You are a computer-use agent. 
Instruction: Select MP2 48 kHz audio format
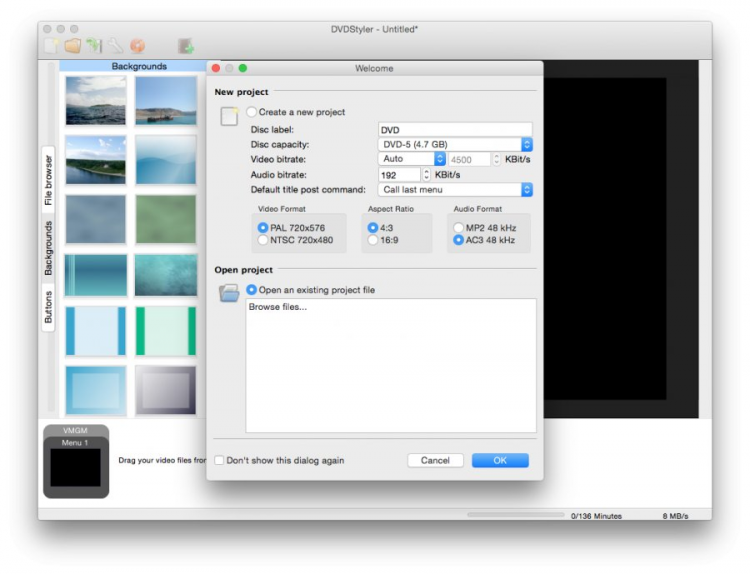(458, 228)
